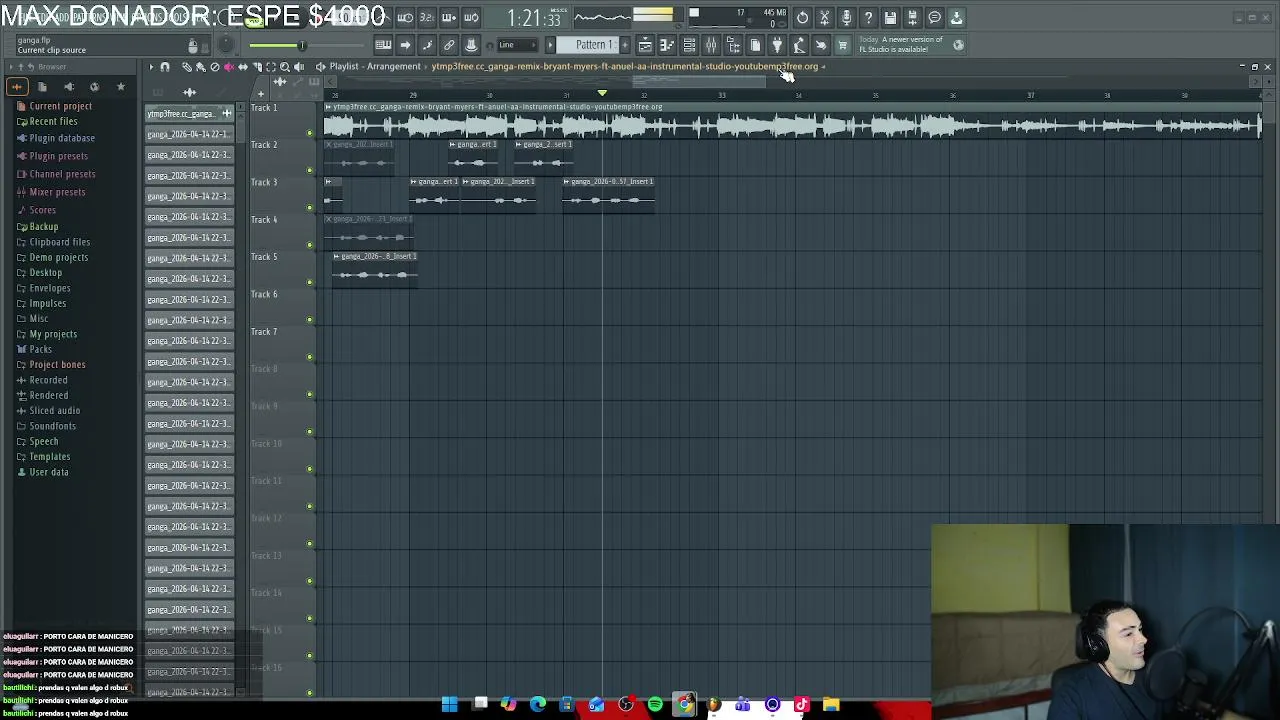Add a new pattern with plus button
The image size is (1280, 720).
point(625,45)
